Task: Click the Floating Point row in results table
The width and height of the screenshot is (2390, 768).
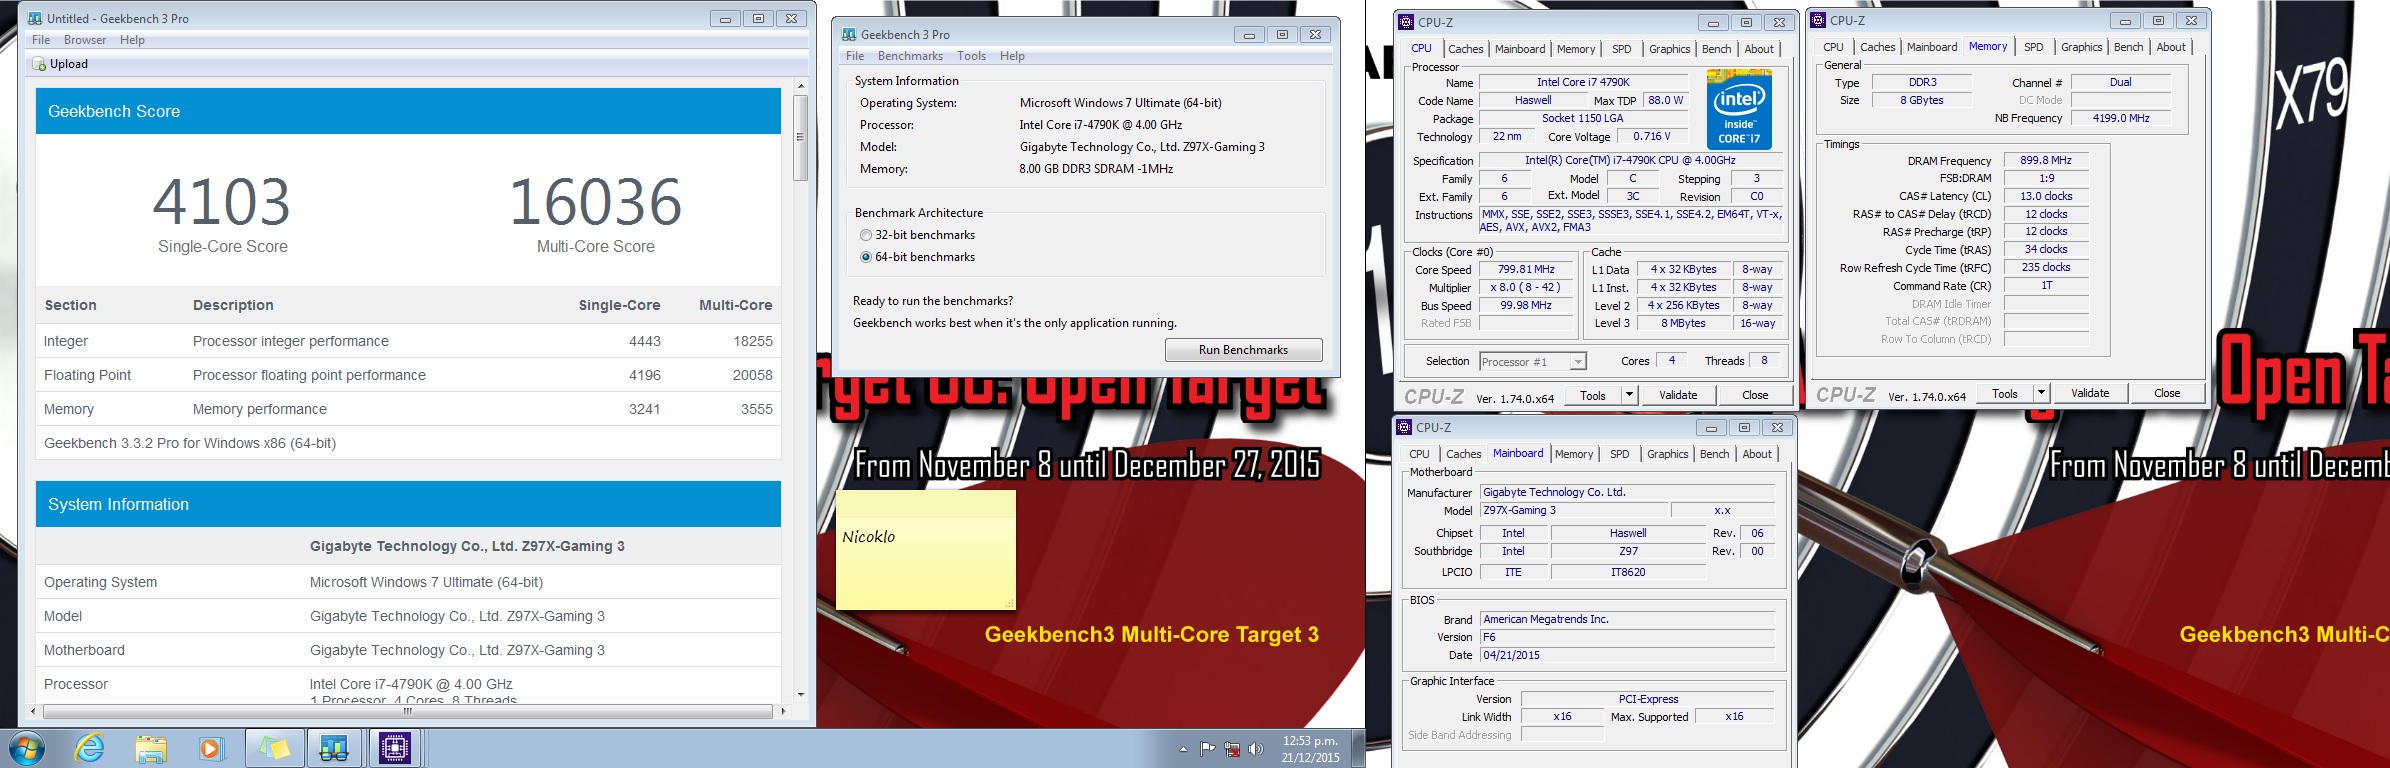Action: (x=408, y=375)
